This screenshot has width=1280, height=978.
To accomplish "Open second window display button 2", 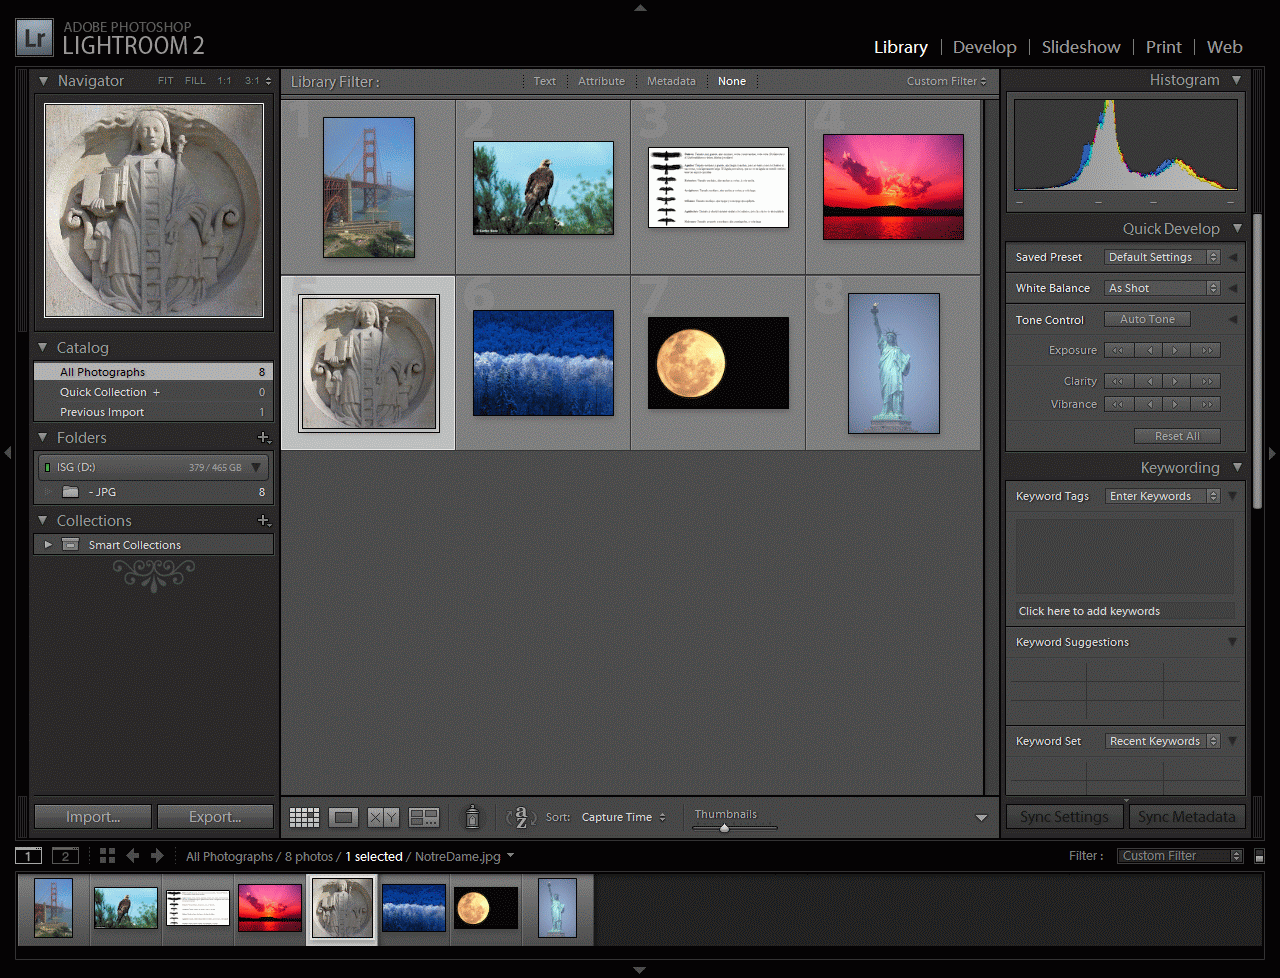I will click(65, 856).
